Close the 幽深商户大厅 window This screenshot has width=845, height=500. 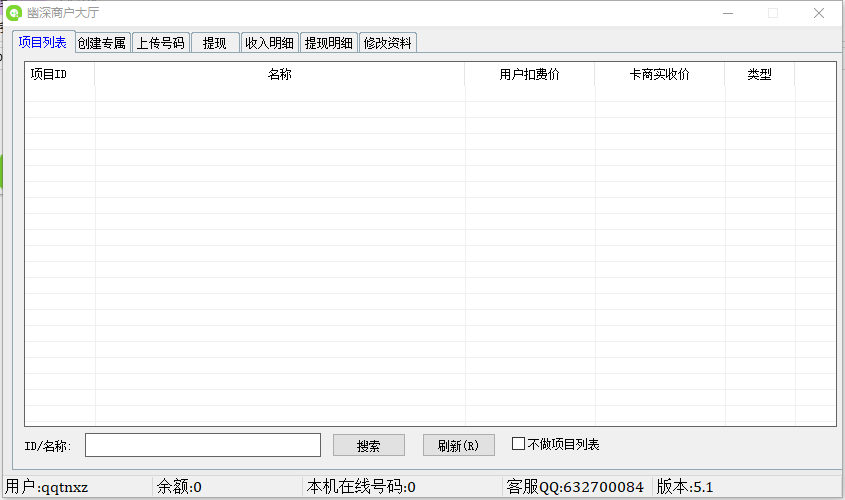point(819,13)
